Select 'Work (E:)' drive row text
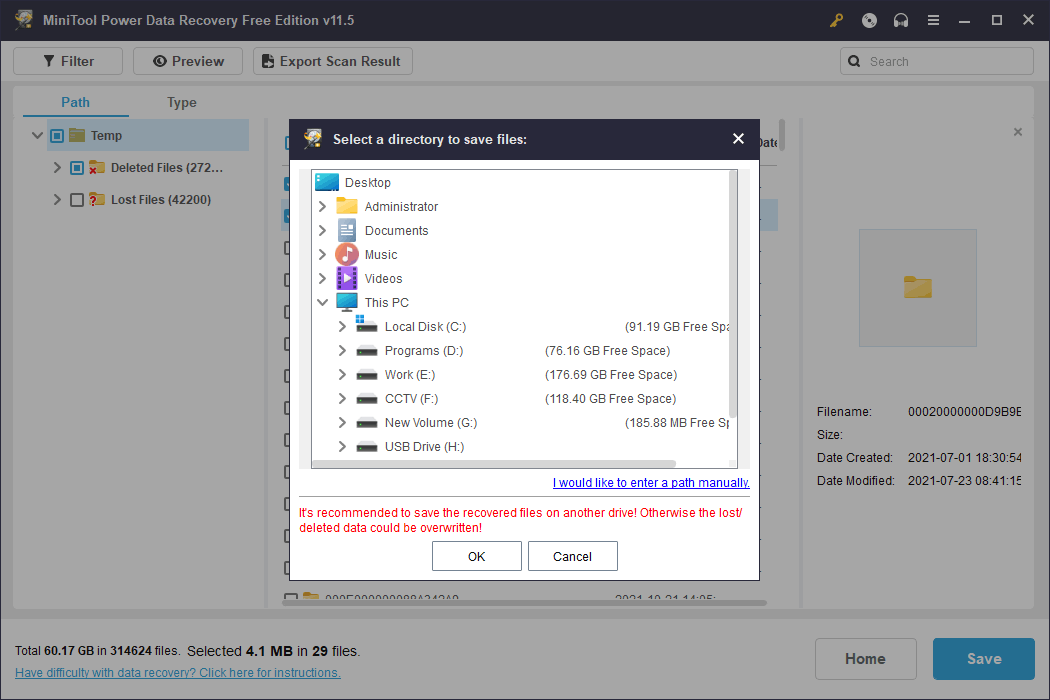 pyautogui.click(x=410, y=375)
